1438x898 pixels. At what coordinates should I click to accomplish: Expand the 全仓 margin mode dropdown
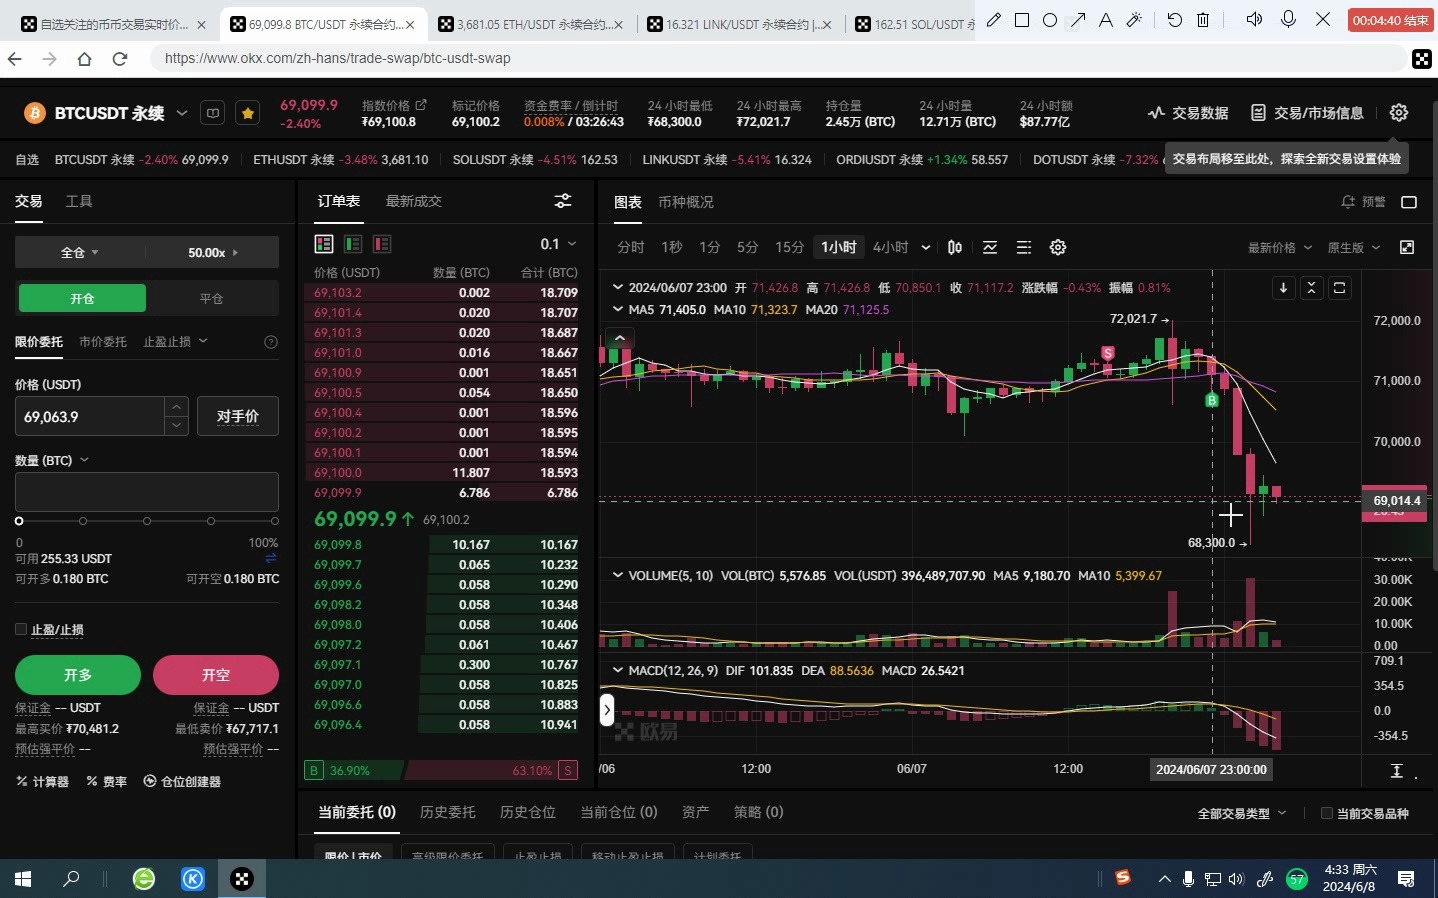[80, 252]
